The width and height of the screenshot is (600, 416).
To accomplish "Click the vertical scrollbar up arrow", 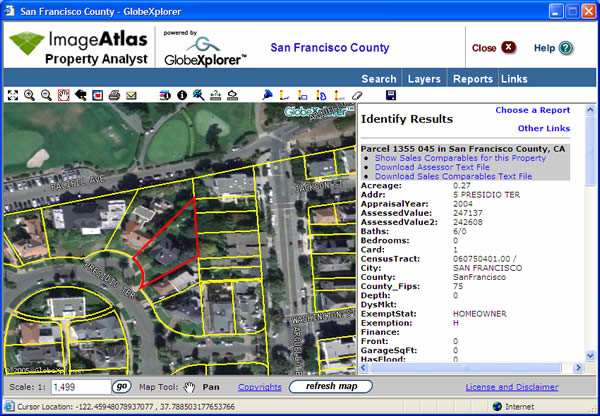I will (x=590, y=110).
